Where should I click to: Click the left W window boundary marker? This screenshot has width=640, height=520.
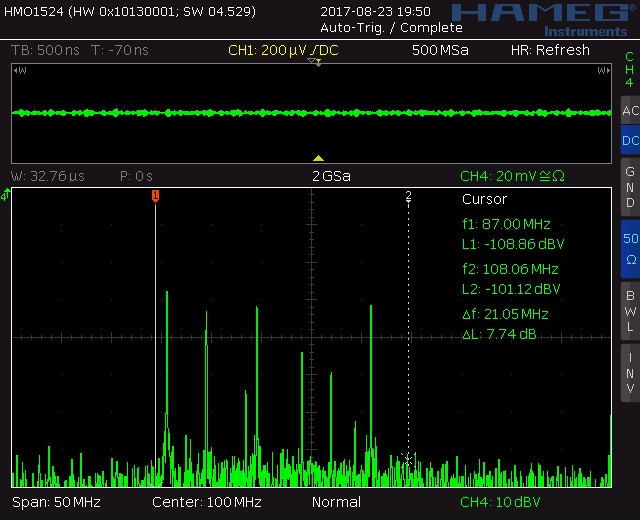[x=19, y=71]
